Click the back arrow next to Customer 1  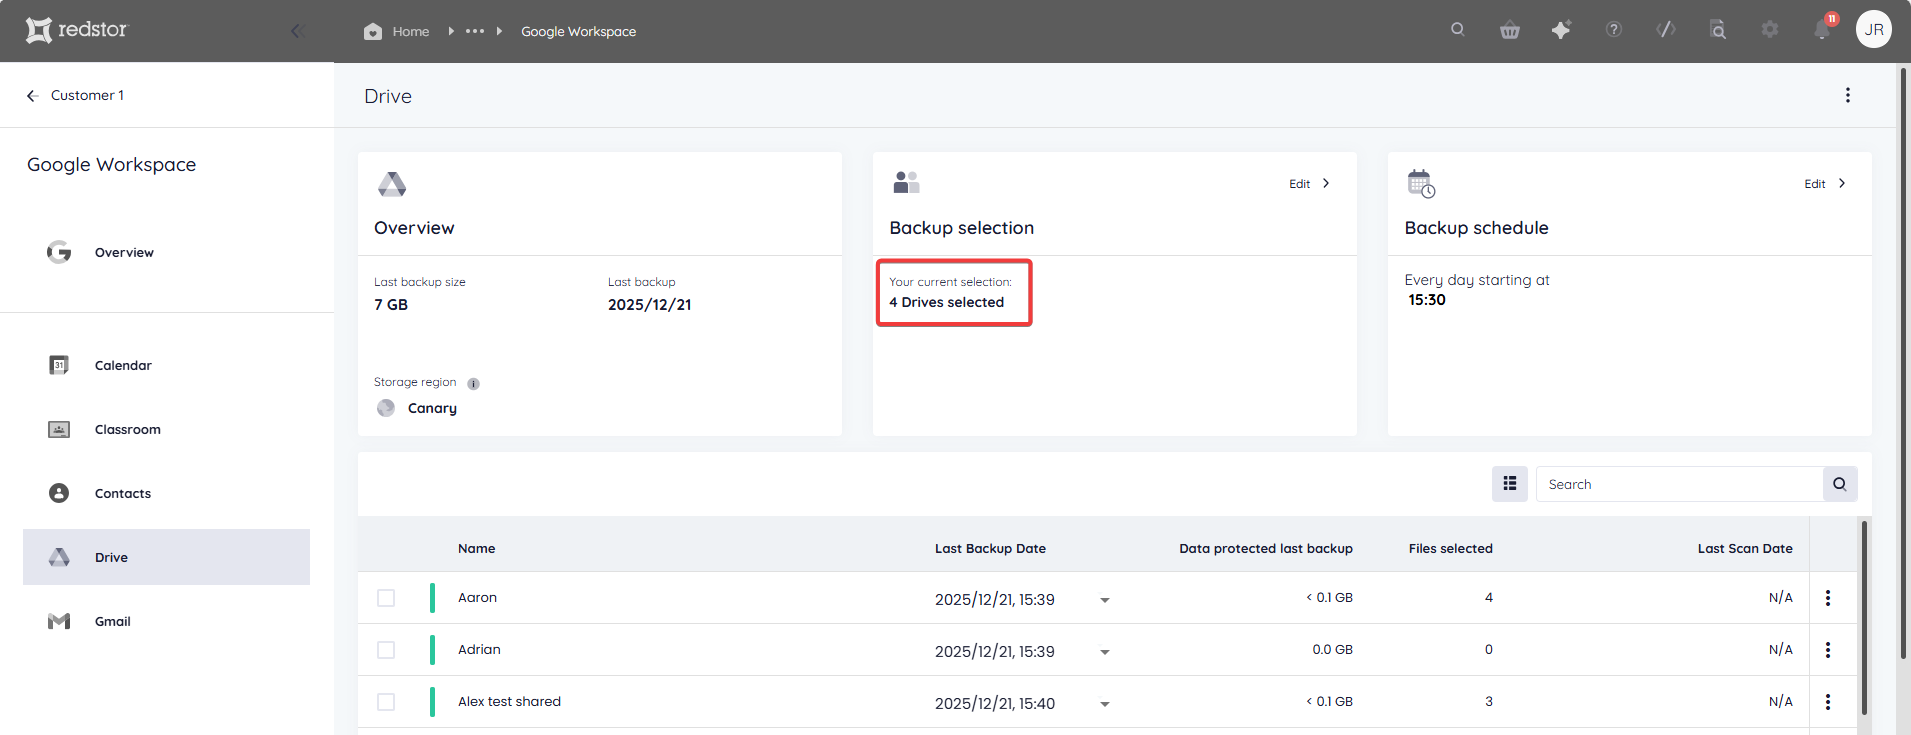click(32, 95)
